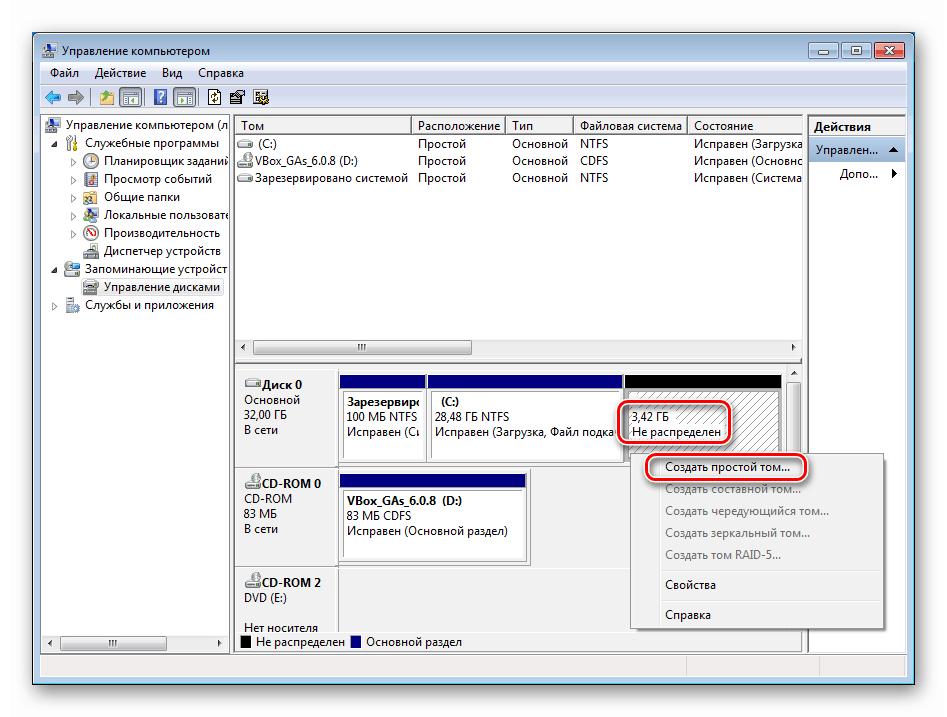
Task: Sort by the Файловая система column header
Action: (x=631, y=126)
